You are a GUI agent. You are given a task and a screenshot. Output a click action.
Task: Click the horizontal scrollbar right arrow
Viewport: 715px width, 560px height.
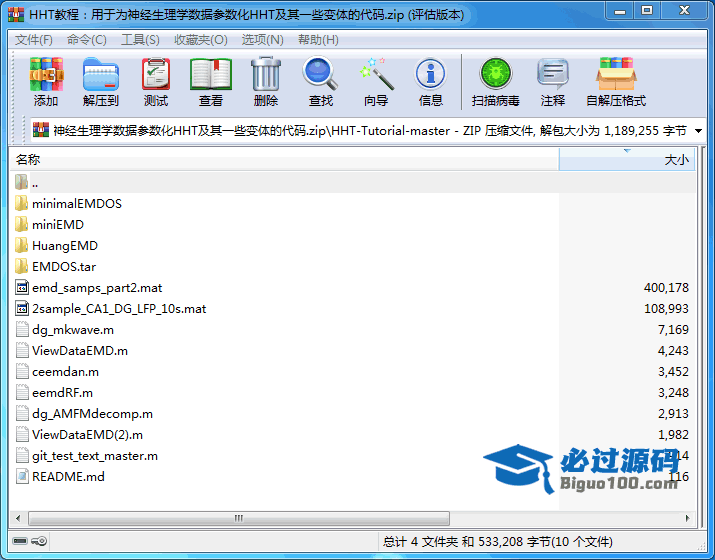click(688, 518)
